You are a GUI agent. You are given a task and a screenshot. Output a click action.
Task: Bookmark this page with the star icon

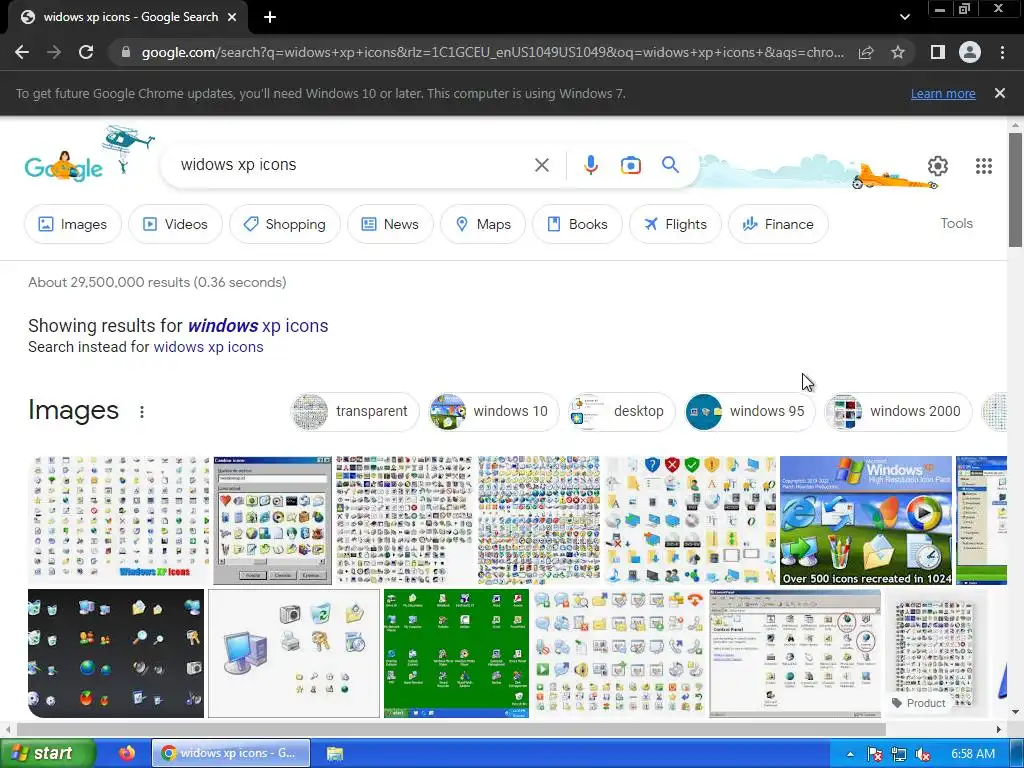point(898,52)
